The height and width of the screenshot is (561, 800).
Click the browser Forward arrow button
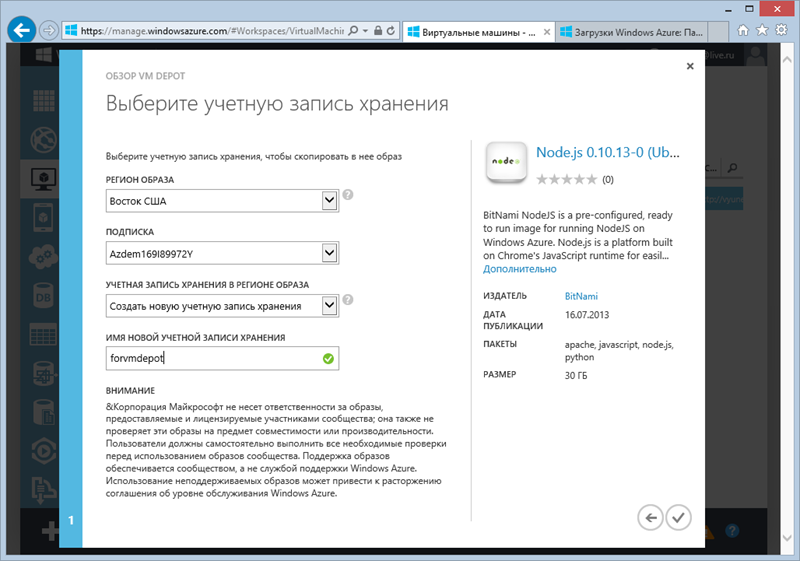pyautogui.click(x=49, y=31)
